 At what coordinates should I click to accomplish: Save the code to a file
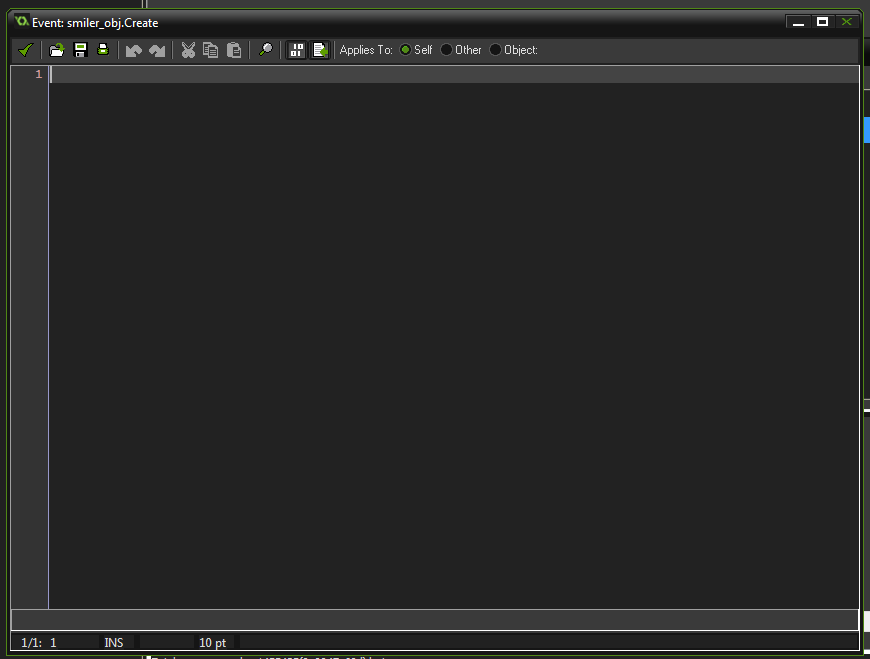(x=80, y=50)
